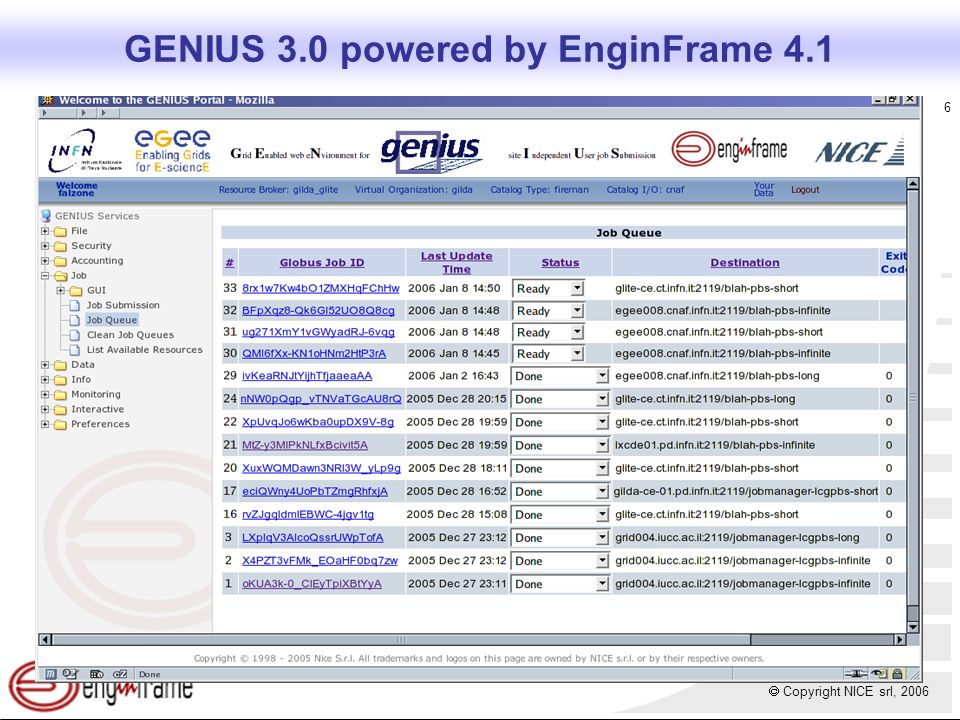Select the Info tree item
This screenshot has width=960, height=720.
click(x=81, y=380)
